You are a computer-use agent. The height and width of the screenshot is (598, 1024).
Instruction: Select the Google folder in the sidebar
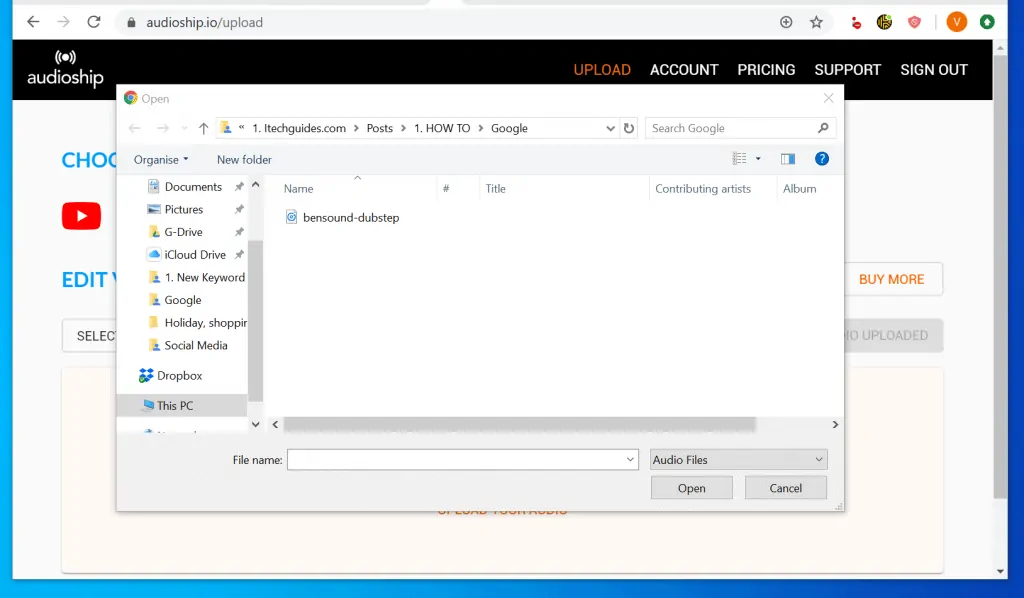[x=182, y=300]
